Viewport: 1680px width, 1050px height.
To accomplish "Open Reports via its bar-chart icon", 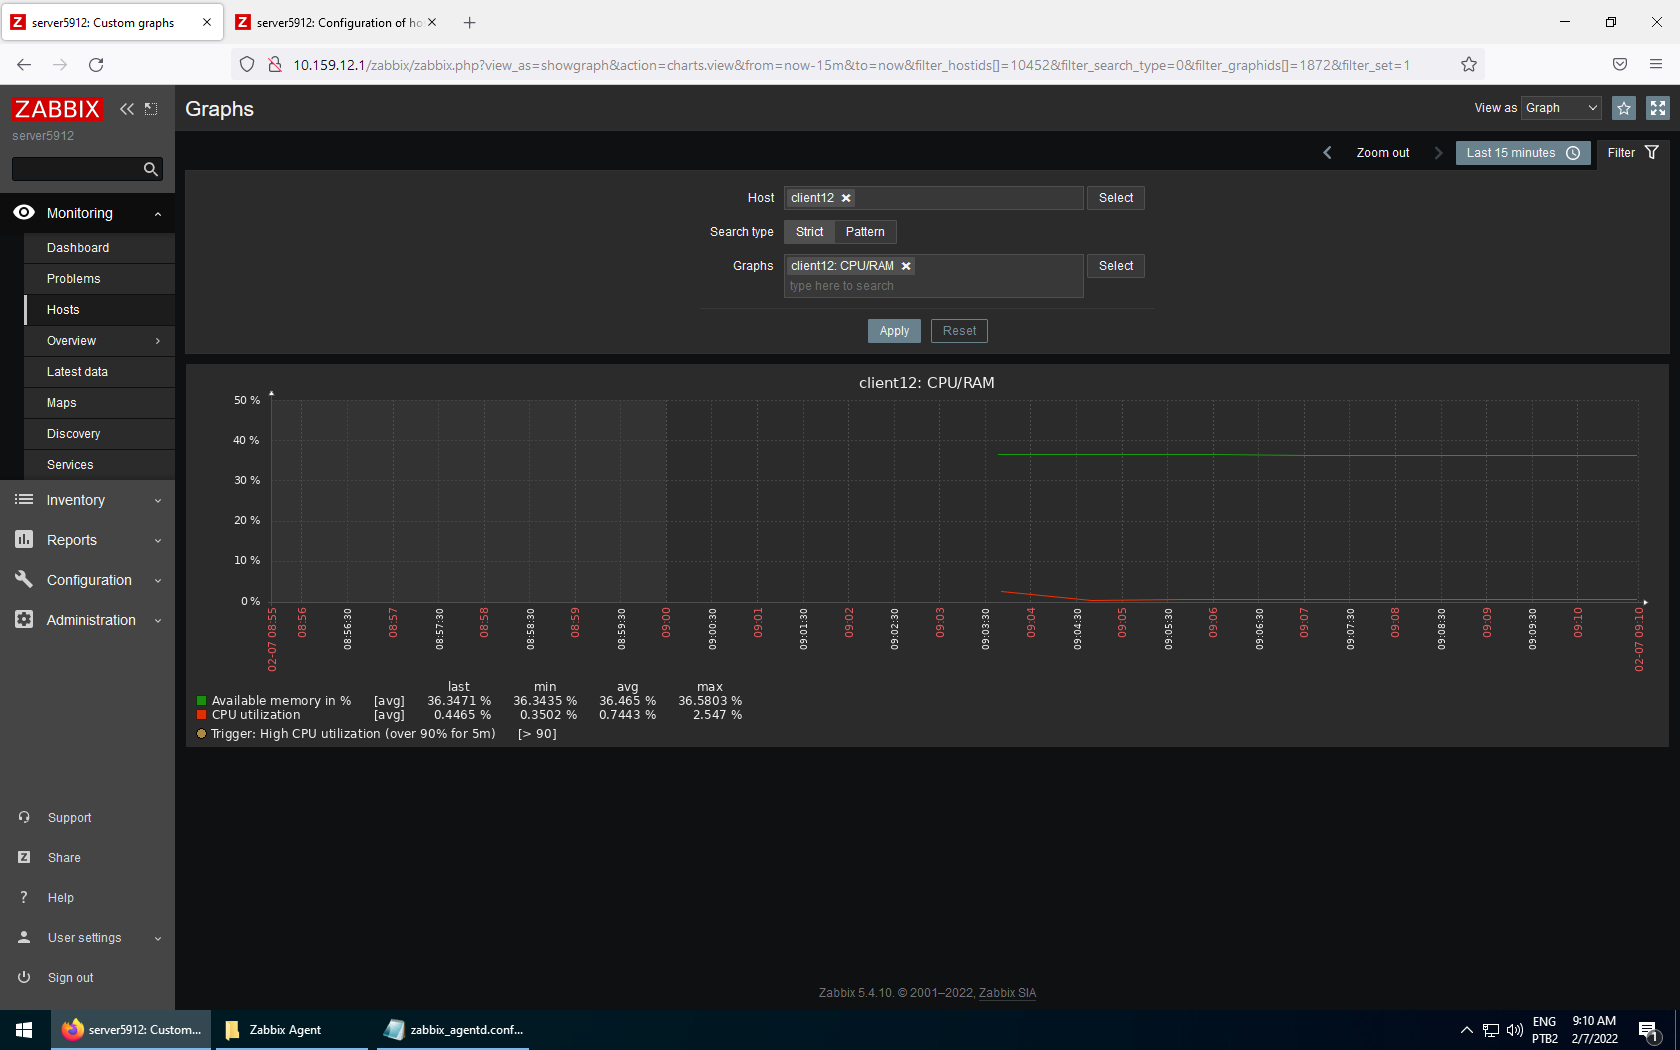I will tap(24, 540).
